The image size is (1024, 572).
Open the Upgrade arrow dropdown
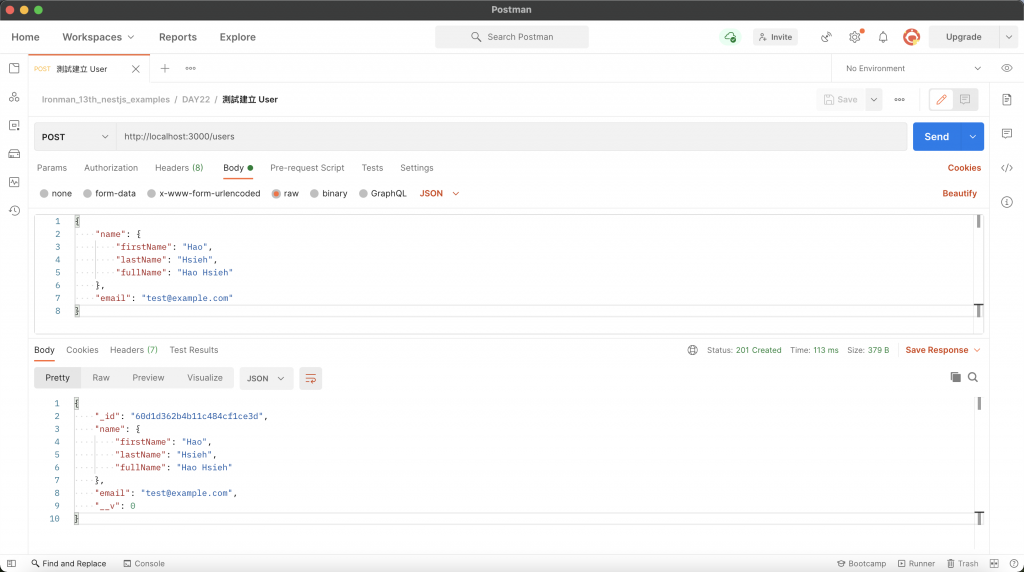click(x=1008, y=37)
